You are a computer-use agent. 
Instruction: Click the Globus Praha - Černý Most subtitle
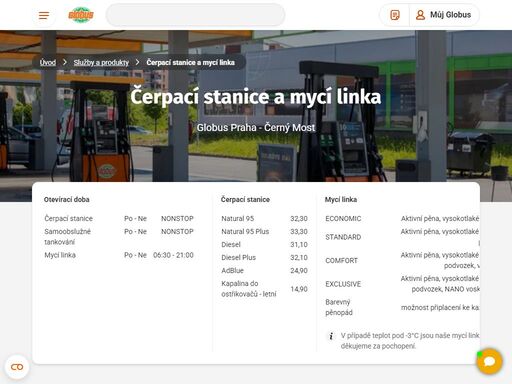pos(256,128)
